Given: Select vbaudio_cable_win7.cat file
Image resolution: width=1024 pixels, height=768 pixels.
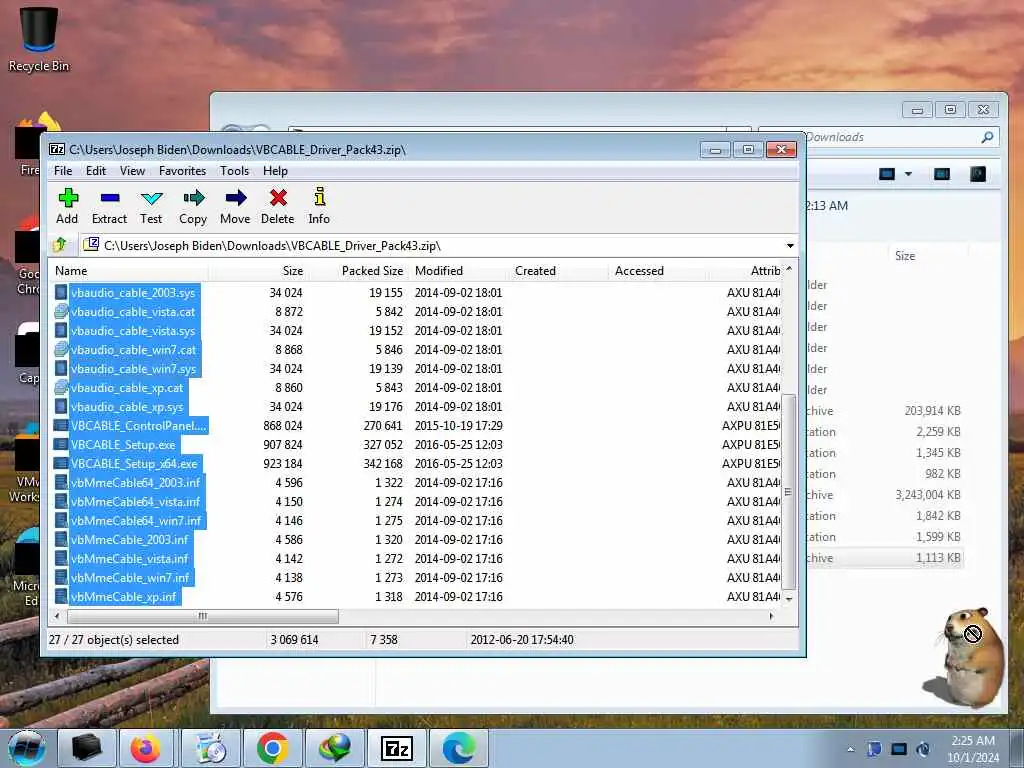Looking at the screenshot, I should coord(133,349).
